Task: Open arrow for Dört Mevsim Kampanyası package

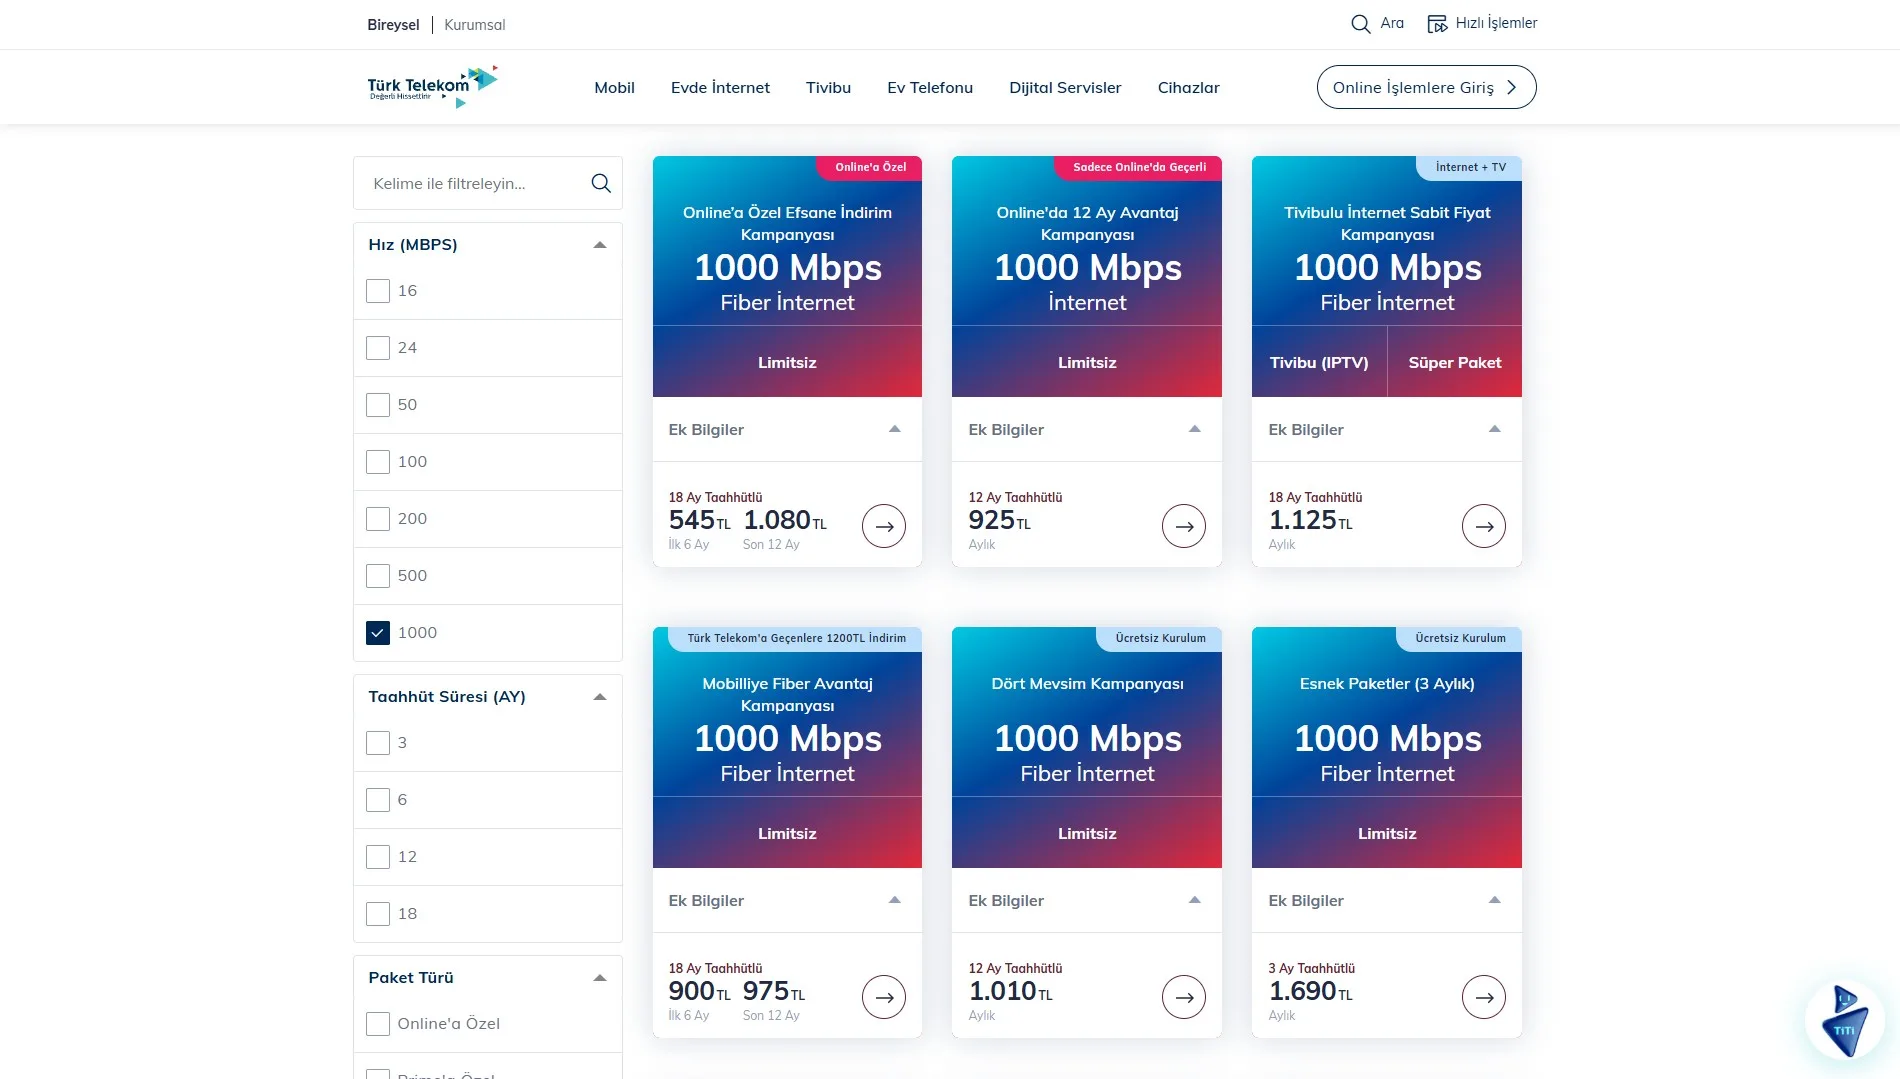Action: pyautogui.click(x=1184, y=997)
